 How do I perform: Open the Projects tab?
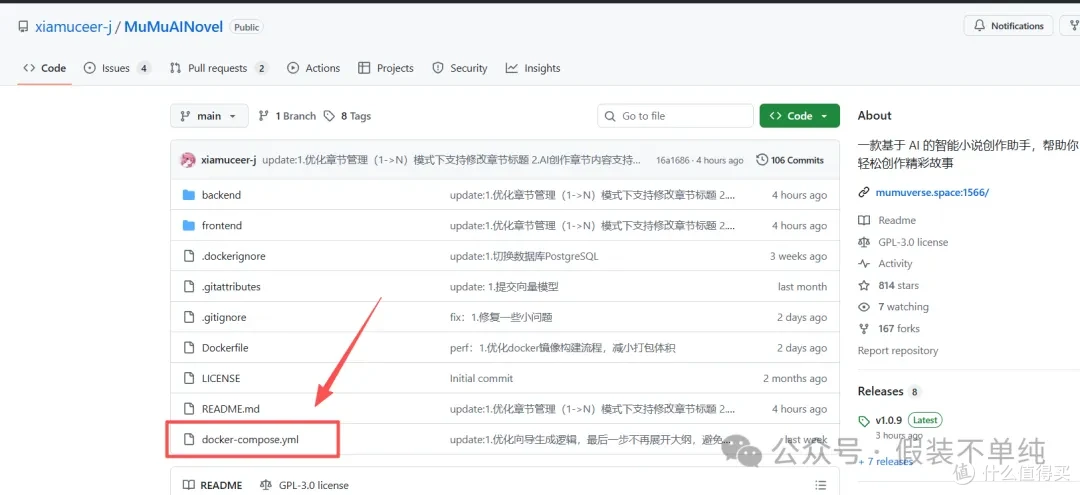coord(386,68)
